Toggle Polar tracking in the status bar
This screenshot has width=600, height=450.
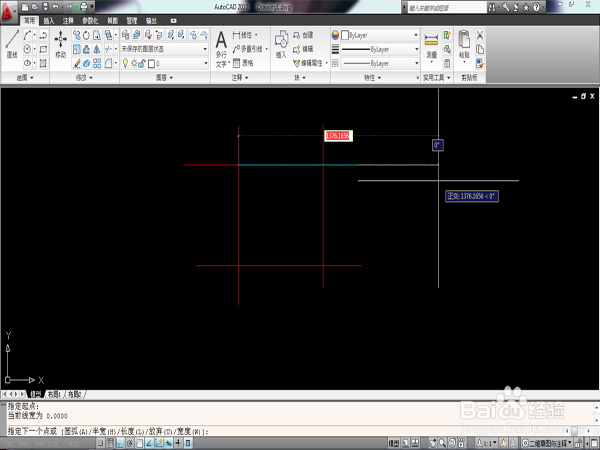130,443
